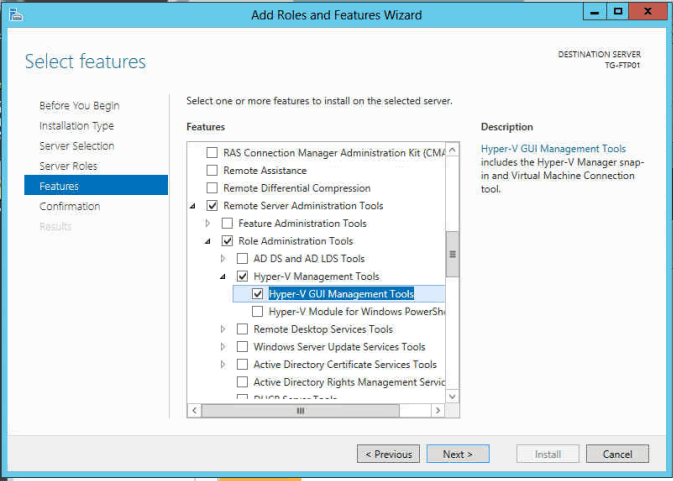The image size is (673, 481).
Task: Collapse Role Administration Tools node
Action: click(208, 241)
